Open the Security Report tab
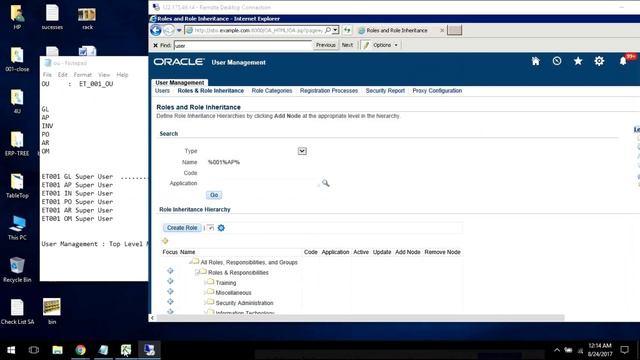The width and height of the screenshot is (640, 360). [385, 91]
